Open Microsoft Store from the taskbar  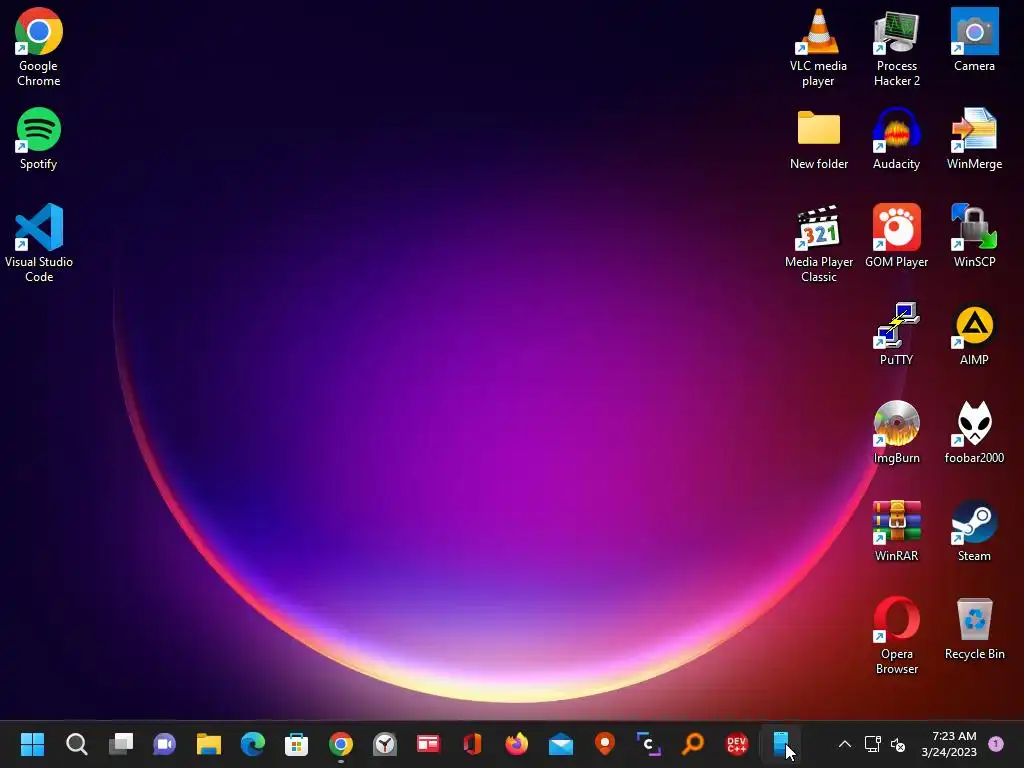pos(296,744)
